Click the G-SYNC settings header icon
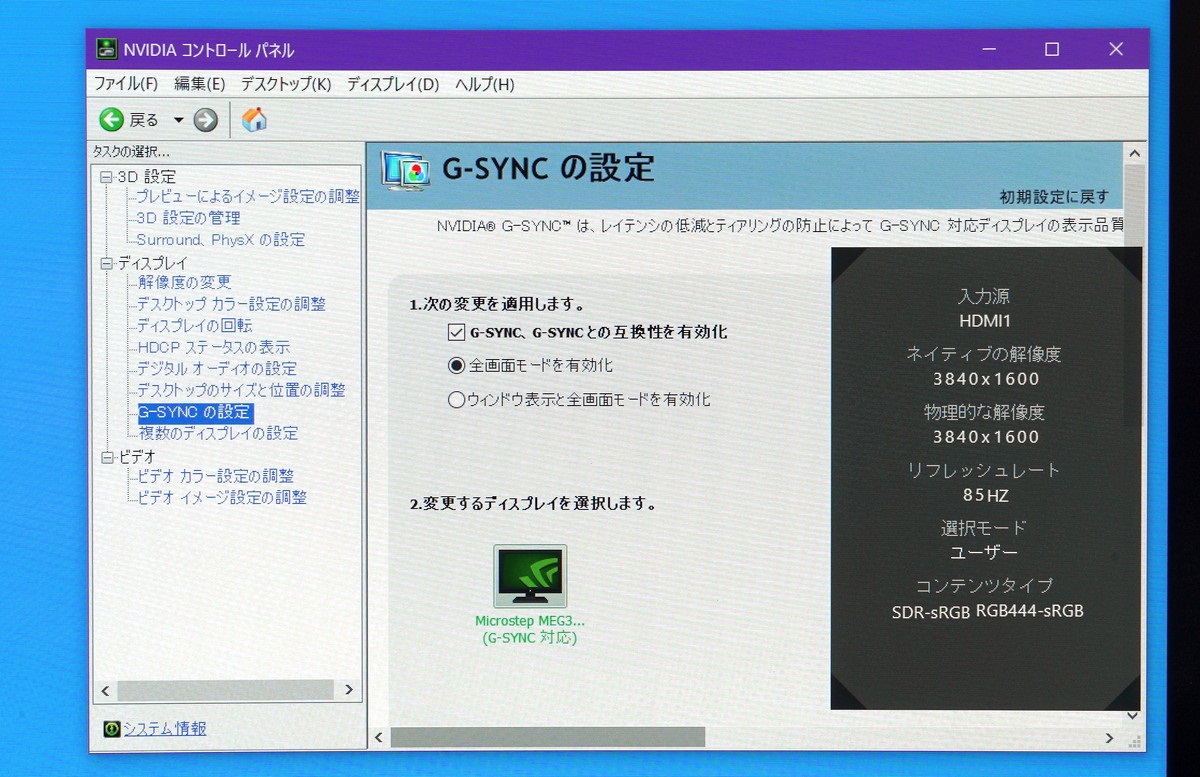Screen dimensions: 1200x777 [x=405, y=170]
